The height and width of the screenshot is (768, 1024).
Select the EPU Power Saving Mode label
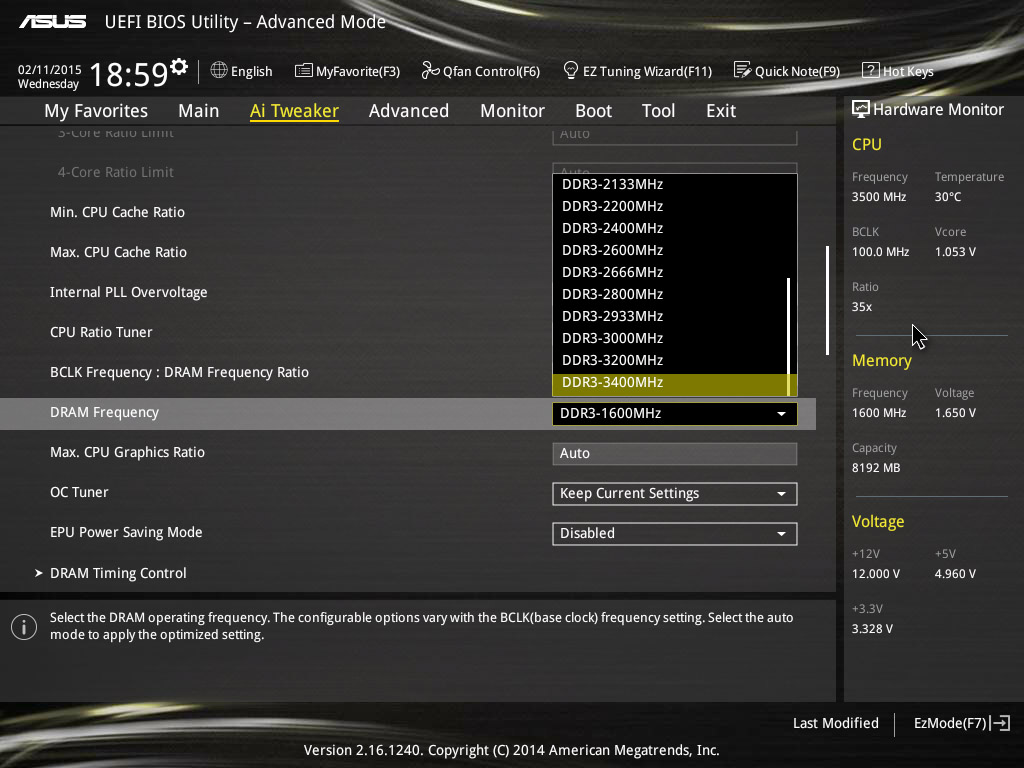126,532
